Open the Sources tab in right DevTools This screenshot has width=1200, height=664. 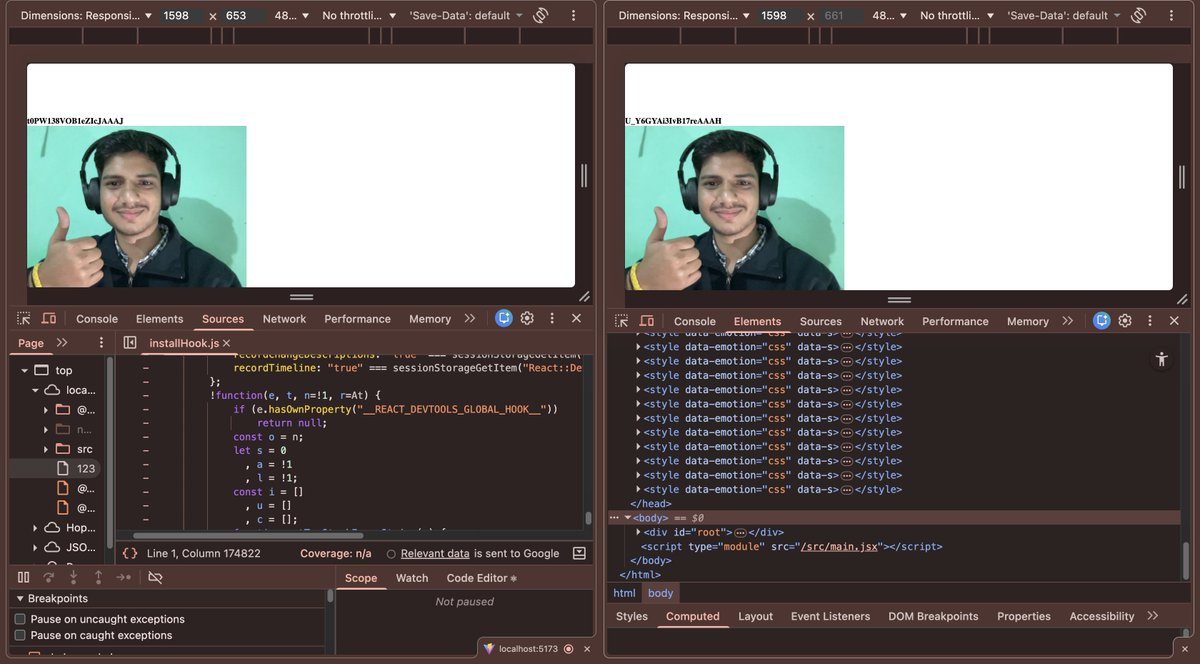click(820, 321)
